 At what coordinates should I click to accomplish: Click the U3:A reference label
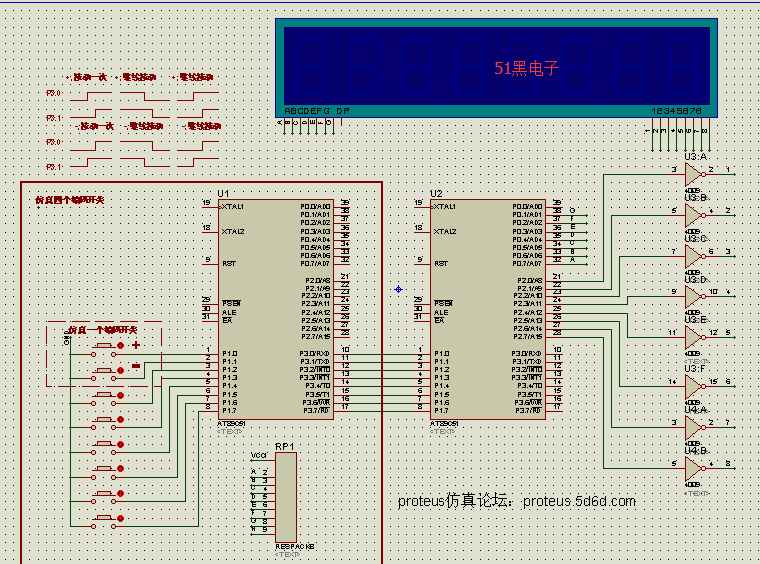[696, 157]
